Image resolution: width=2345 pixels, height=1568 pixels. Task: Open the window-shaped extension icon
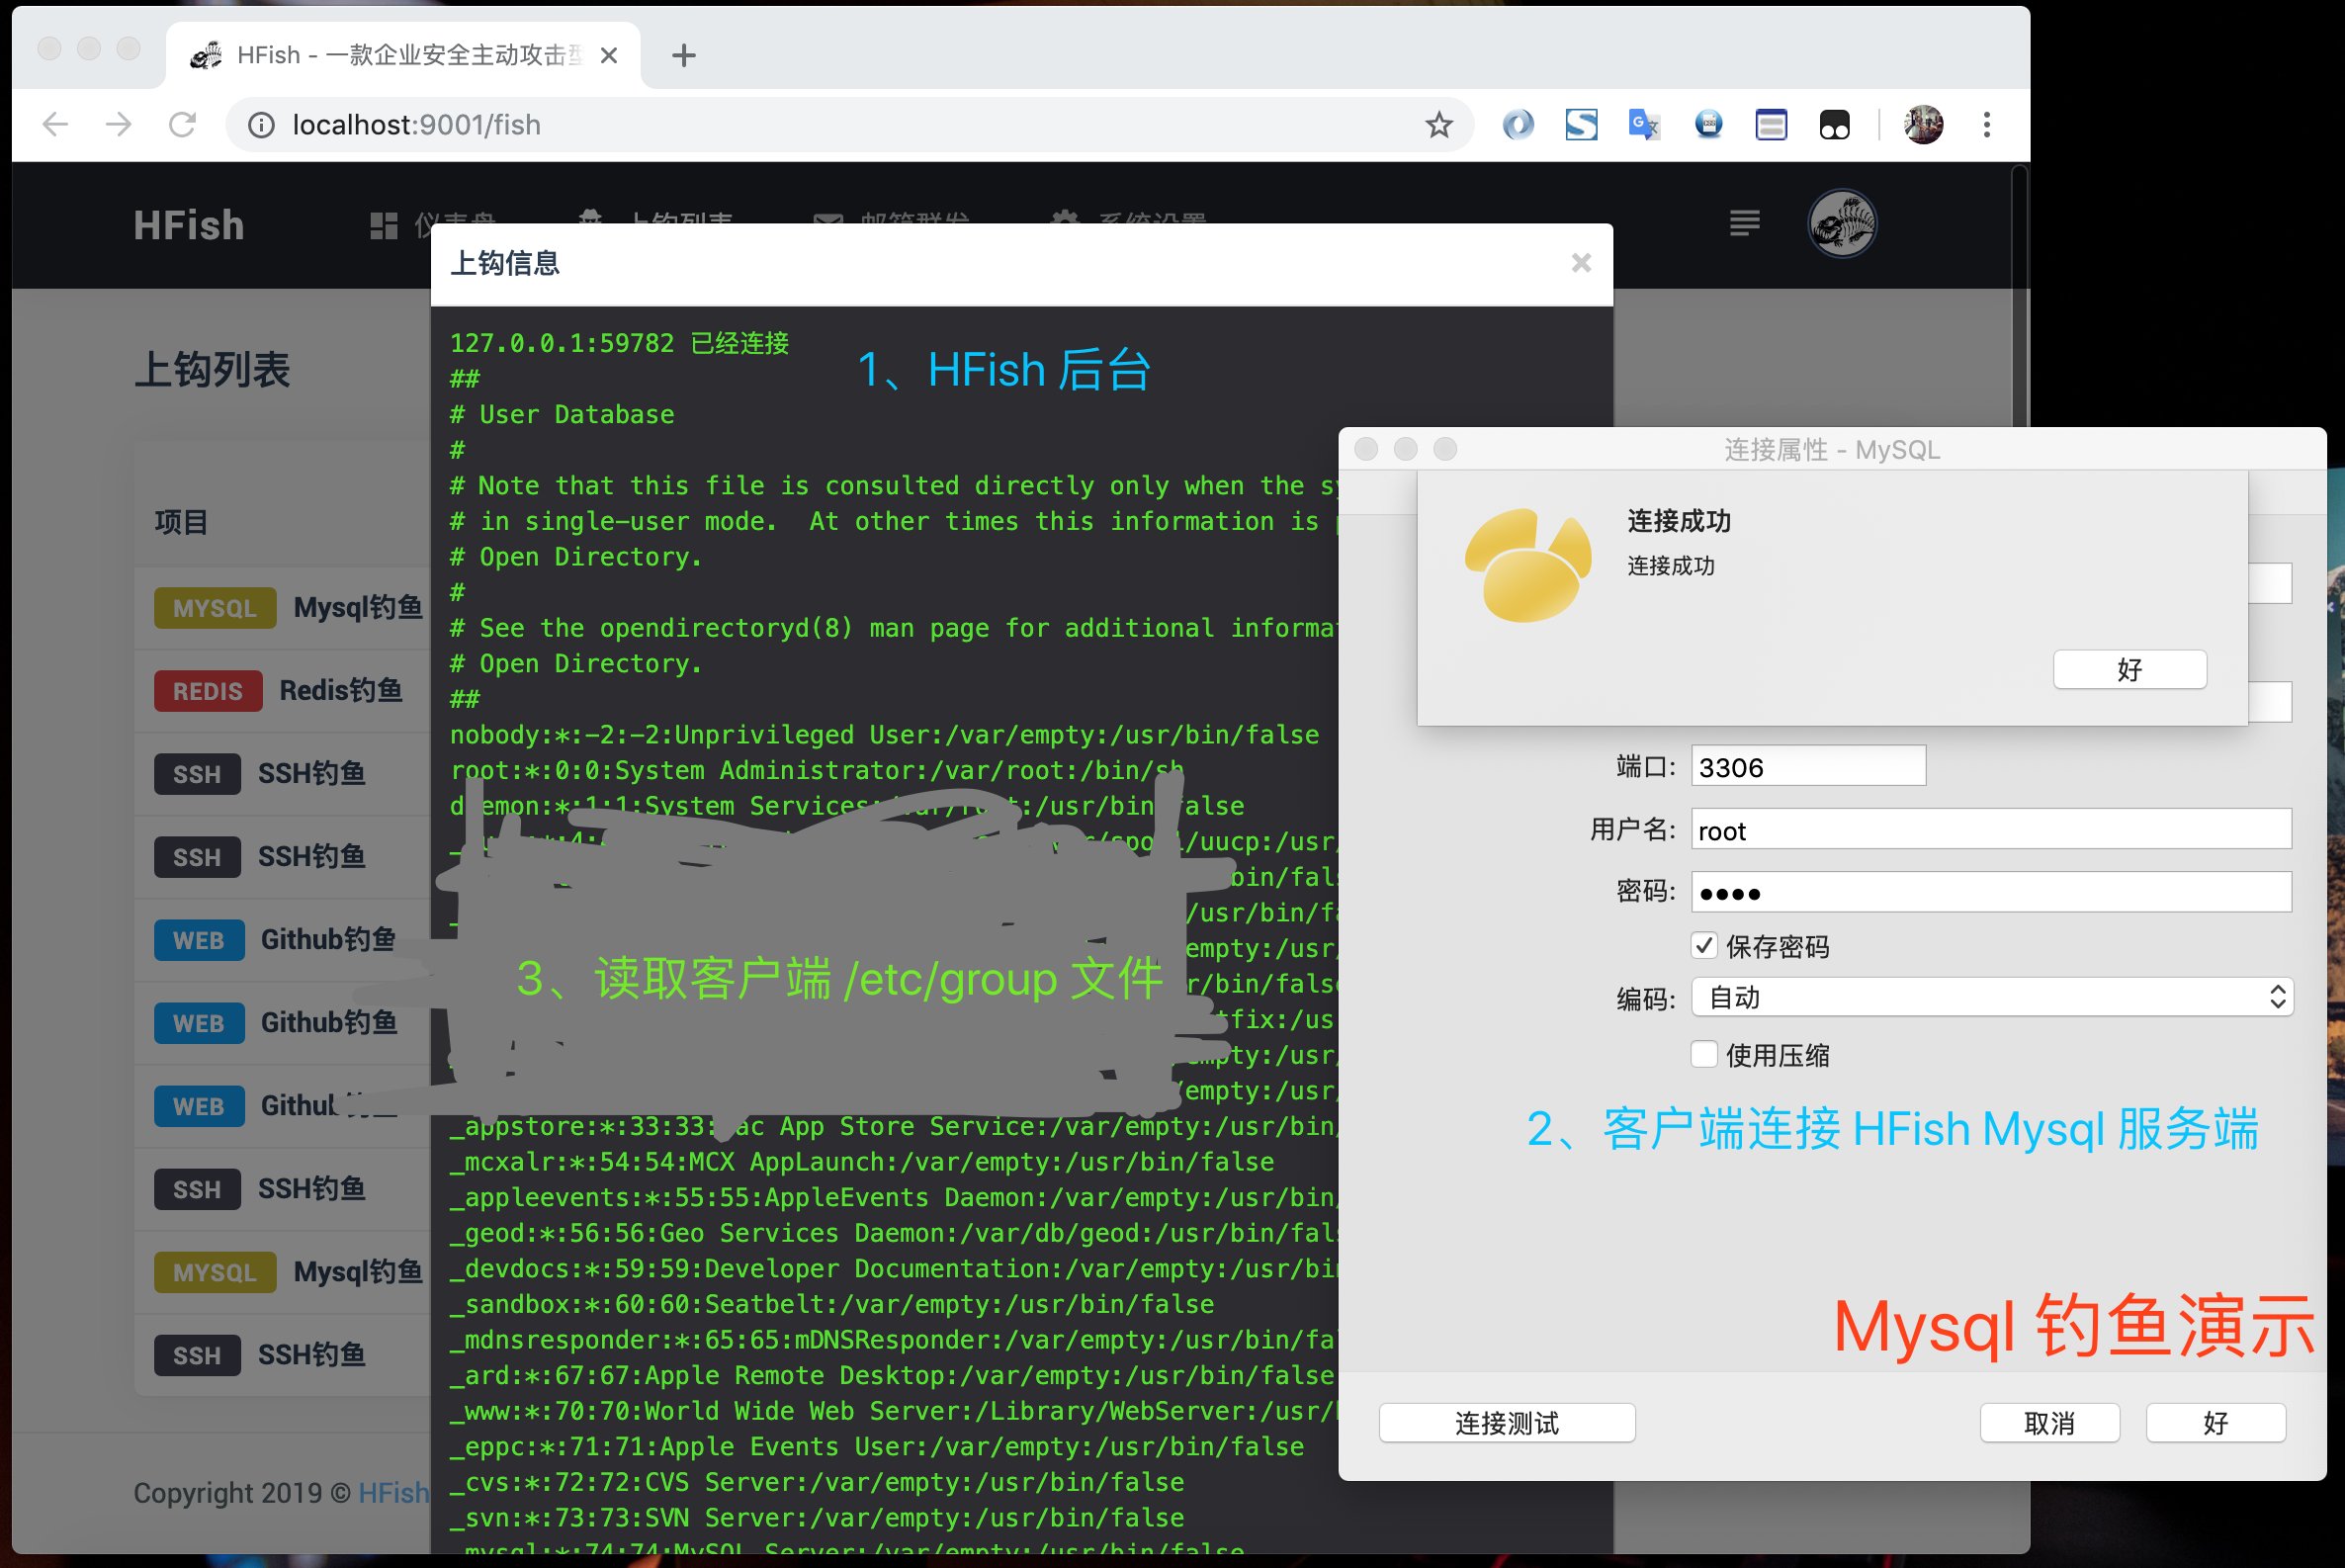1771,125
